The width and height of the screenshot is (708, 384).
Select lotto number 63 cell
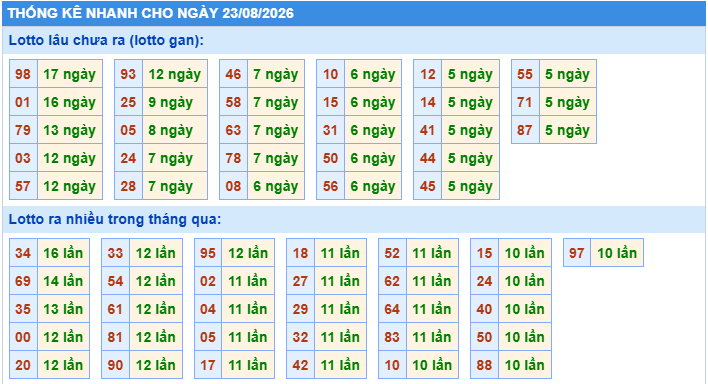233,130
